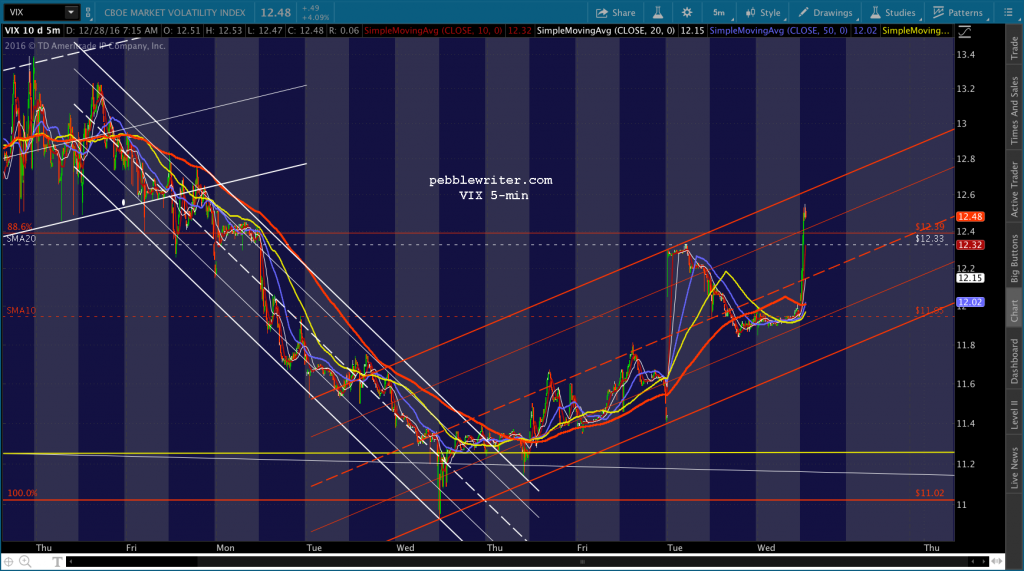Screen dimensions: 1024x571
Task: Click the Share button
Action: (615, 12)
